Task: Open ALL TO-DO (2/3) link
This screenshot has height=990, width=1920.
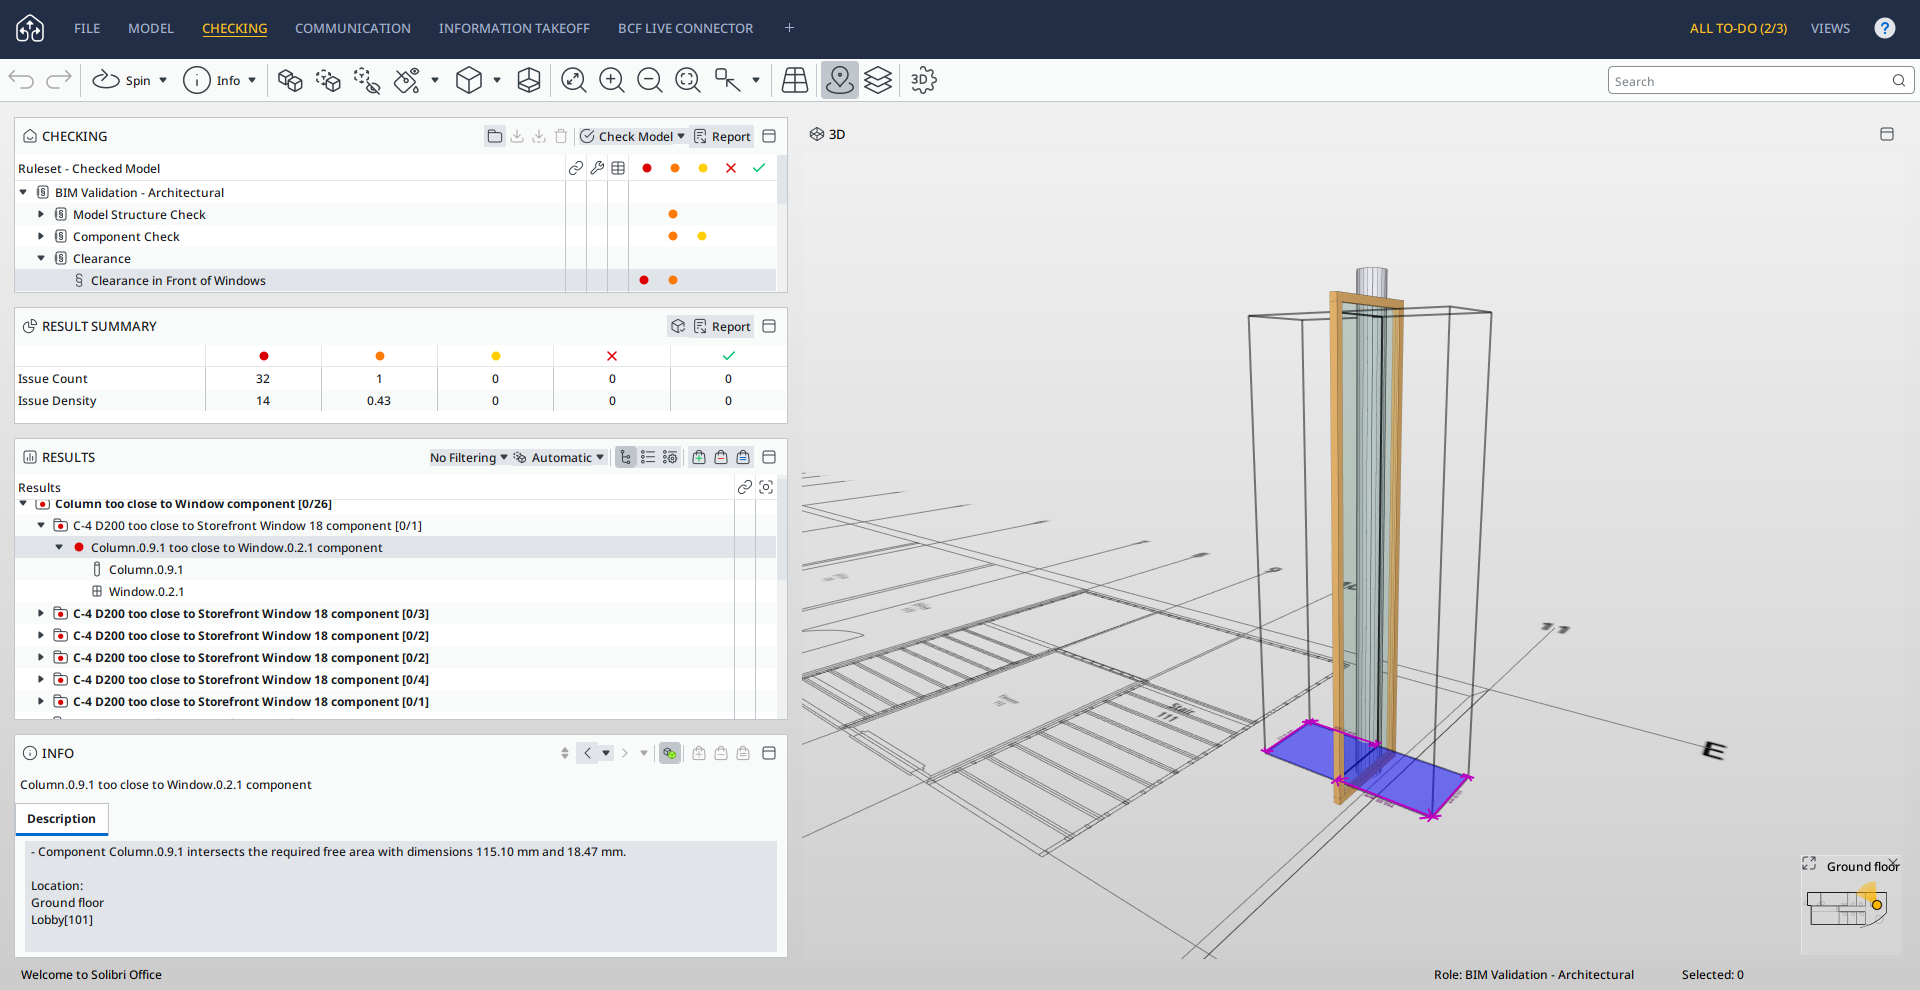Action: point(1738,28)
